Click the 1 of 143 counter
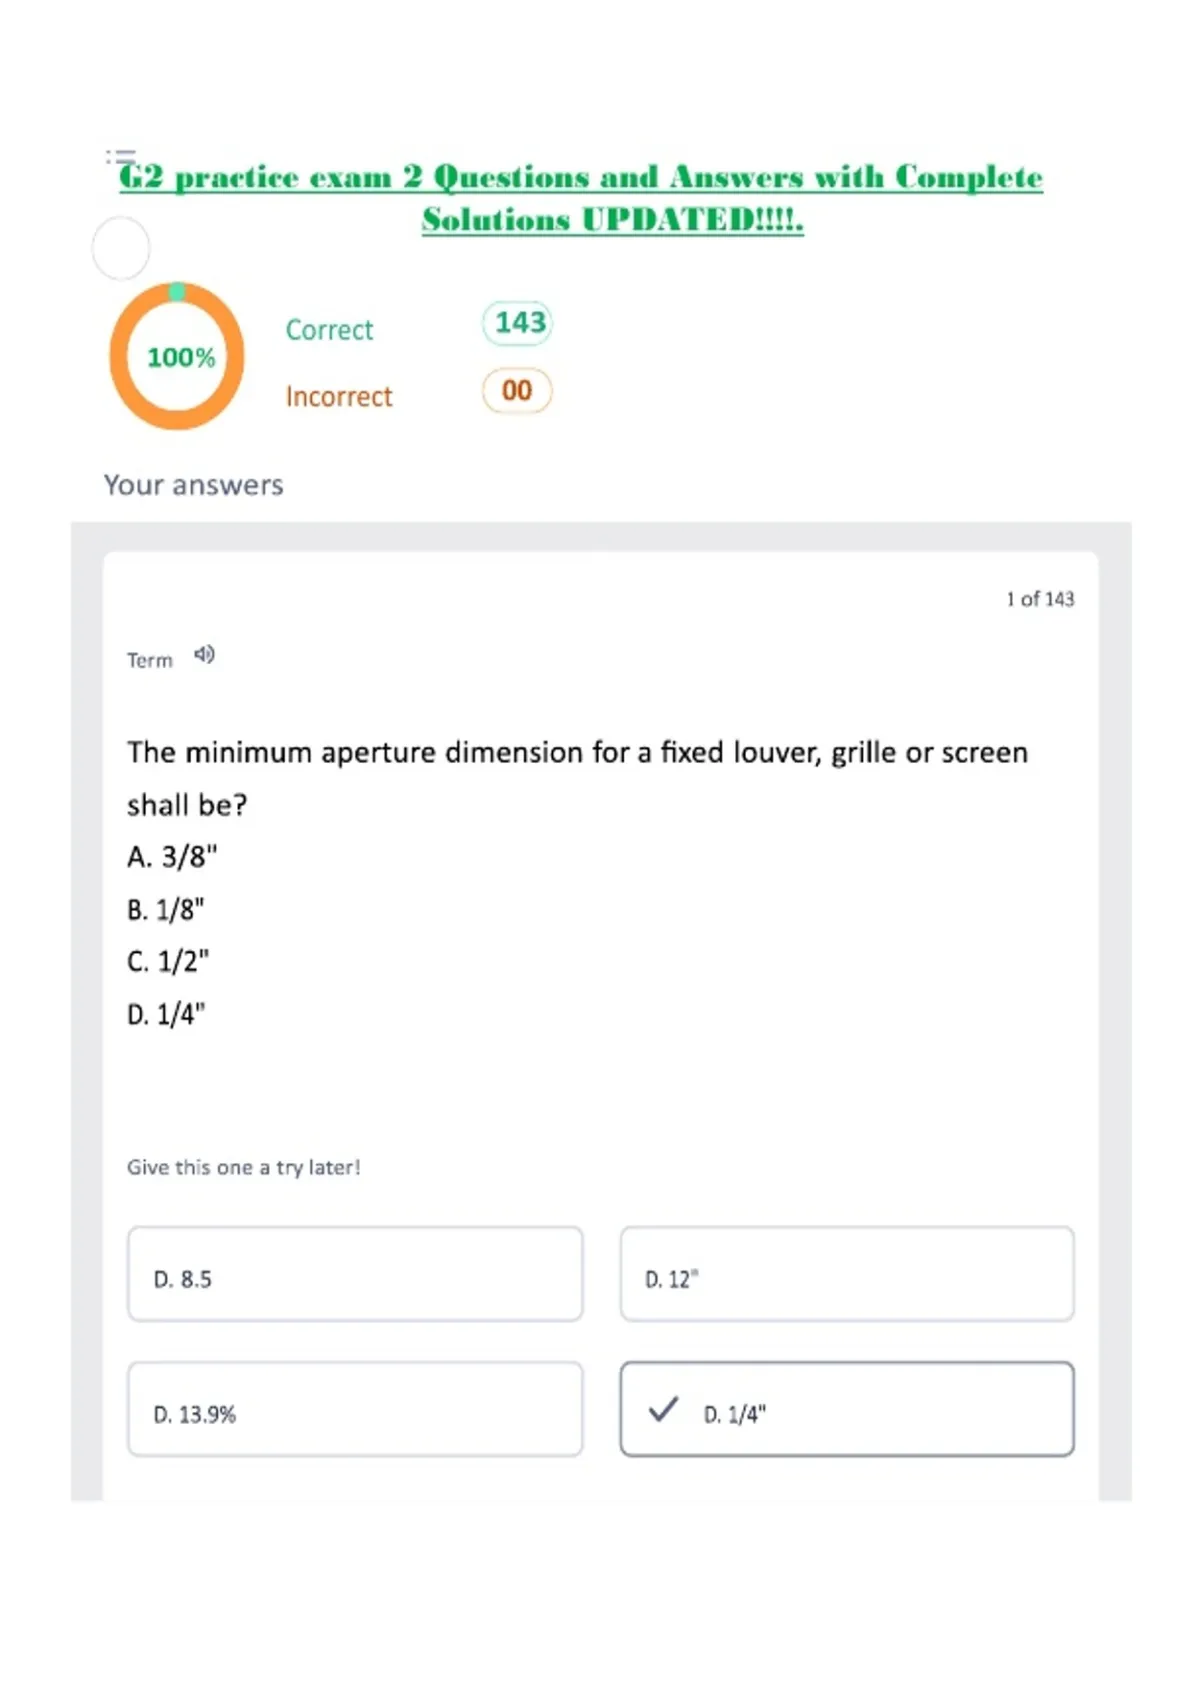This screenshot has width=1200, height=1700. pyautogui.click(x=1040, y=599)
